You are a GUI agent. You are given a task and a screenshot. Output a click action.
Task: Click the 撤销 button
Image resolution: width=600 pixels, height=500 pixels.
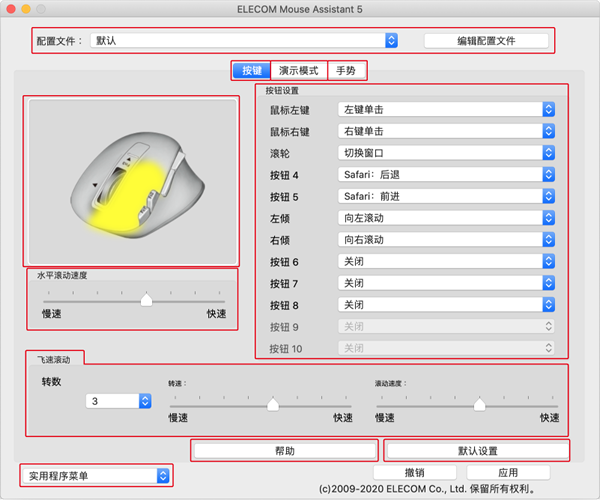point(415,472)
